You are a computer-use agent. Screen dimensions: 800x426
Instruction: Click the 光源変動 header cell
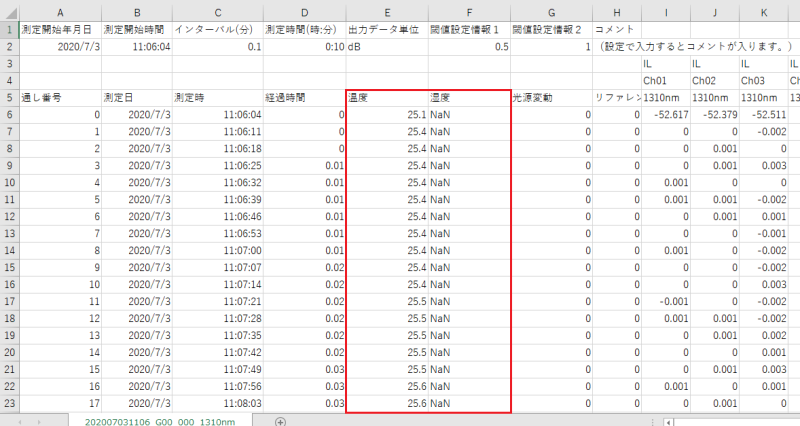[x=551, y=98]
